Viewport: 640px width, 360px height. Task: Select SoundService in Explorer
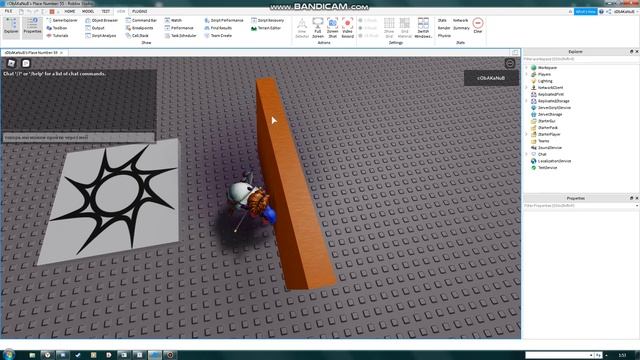549,148
